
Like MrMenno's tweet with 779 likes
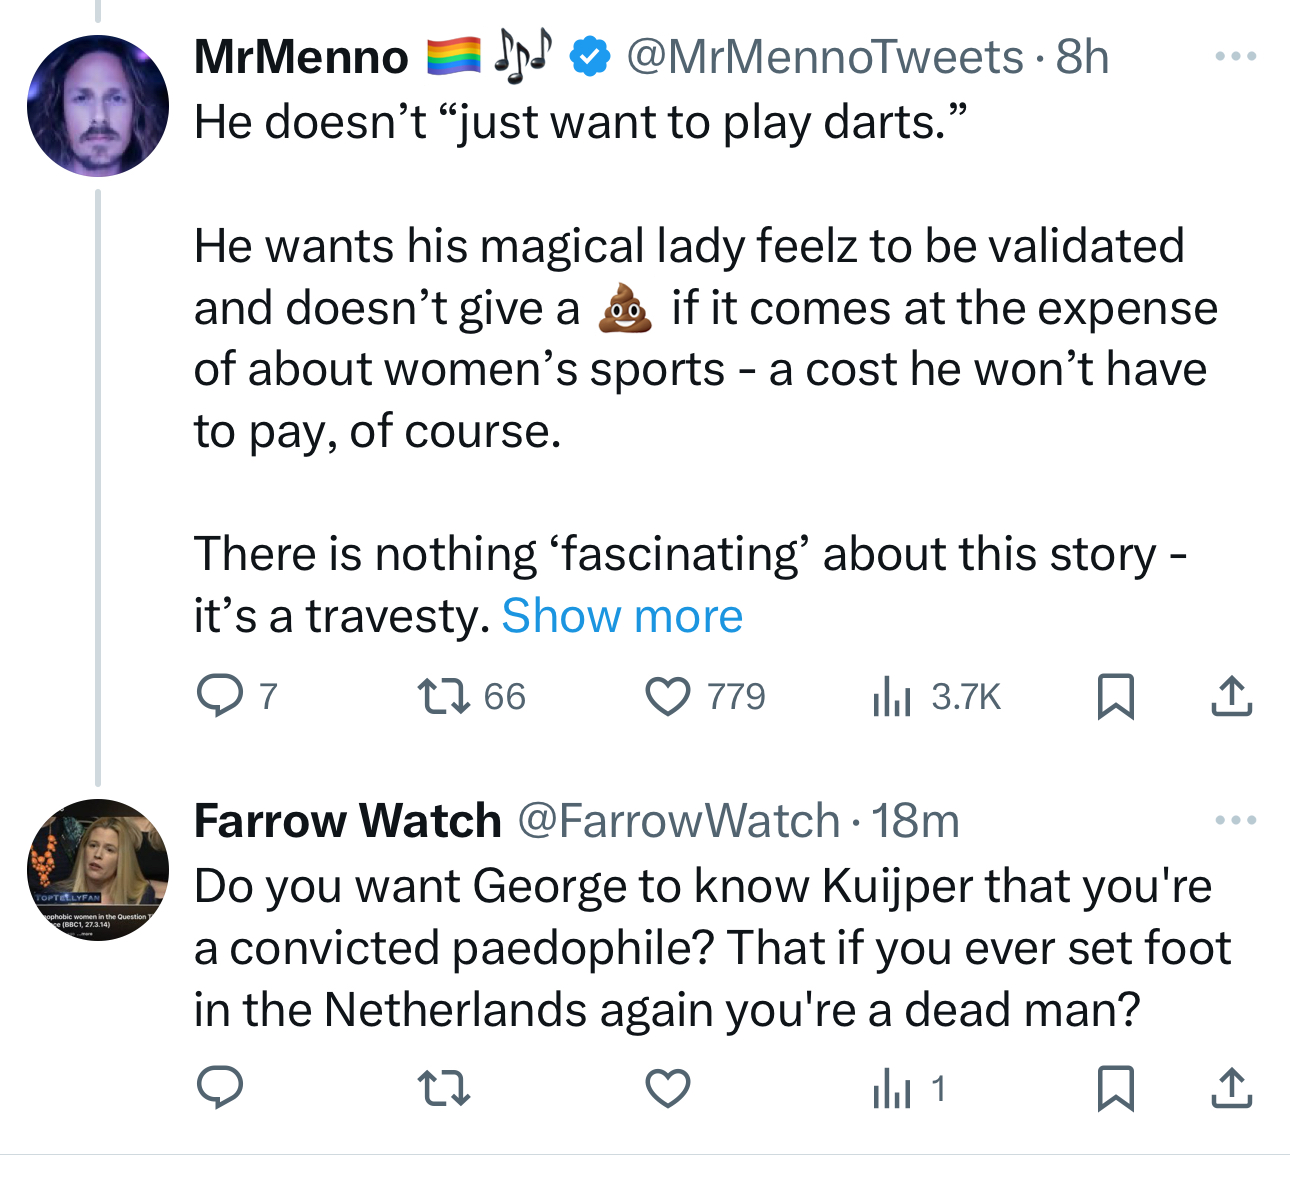point(668,696)
